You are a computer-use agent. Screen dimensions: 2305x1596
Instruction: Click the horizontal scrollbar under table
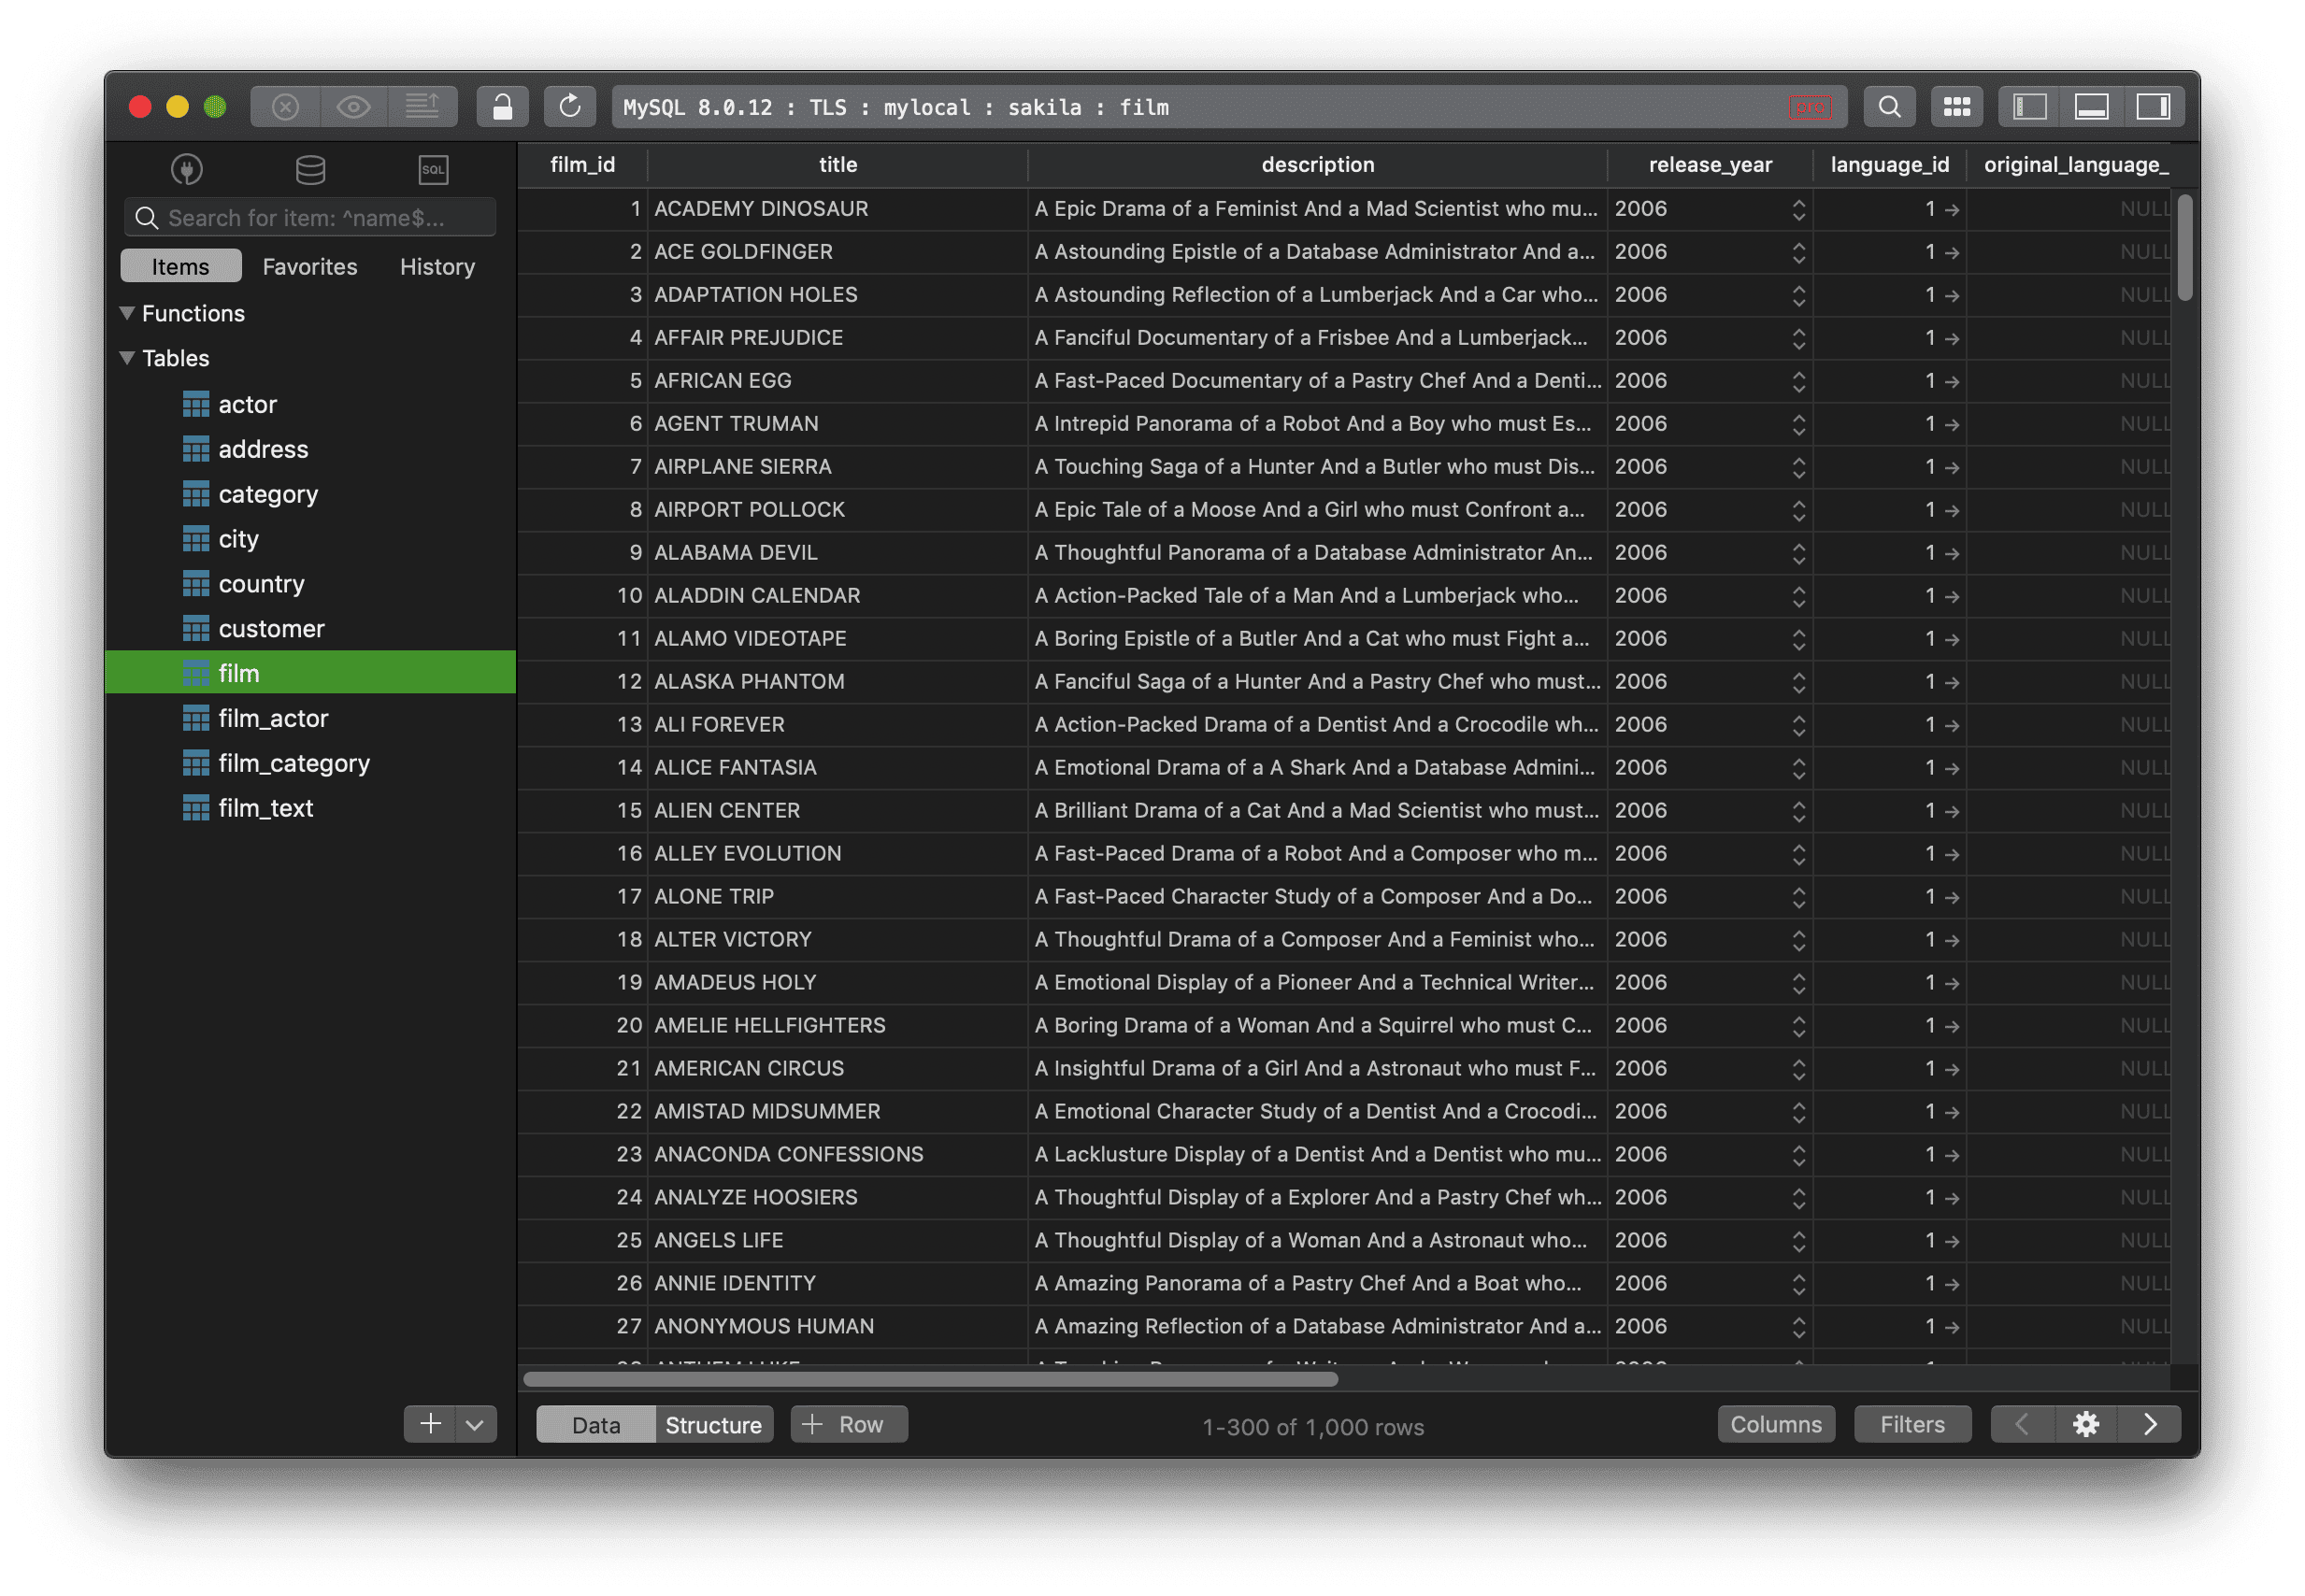point(930,1379)
